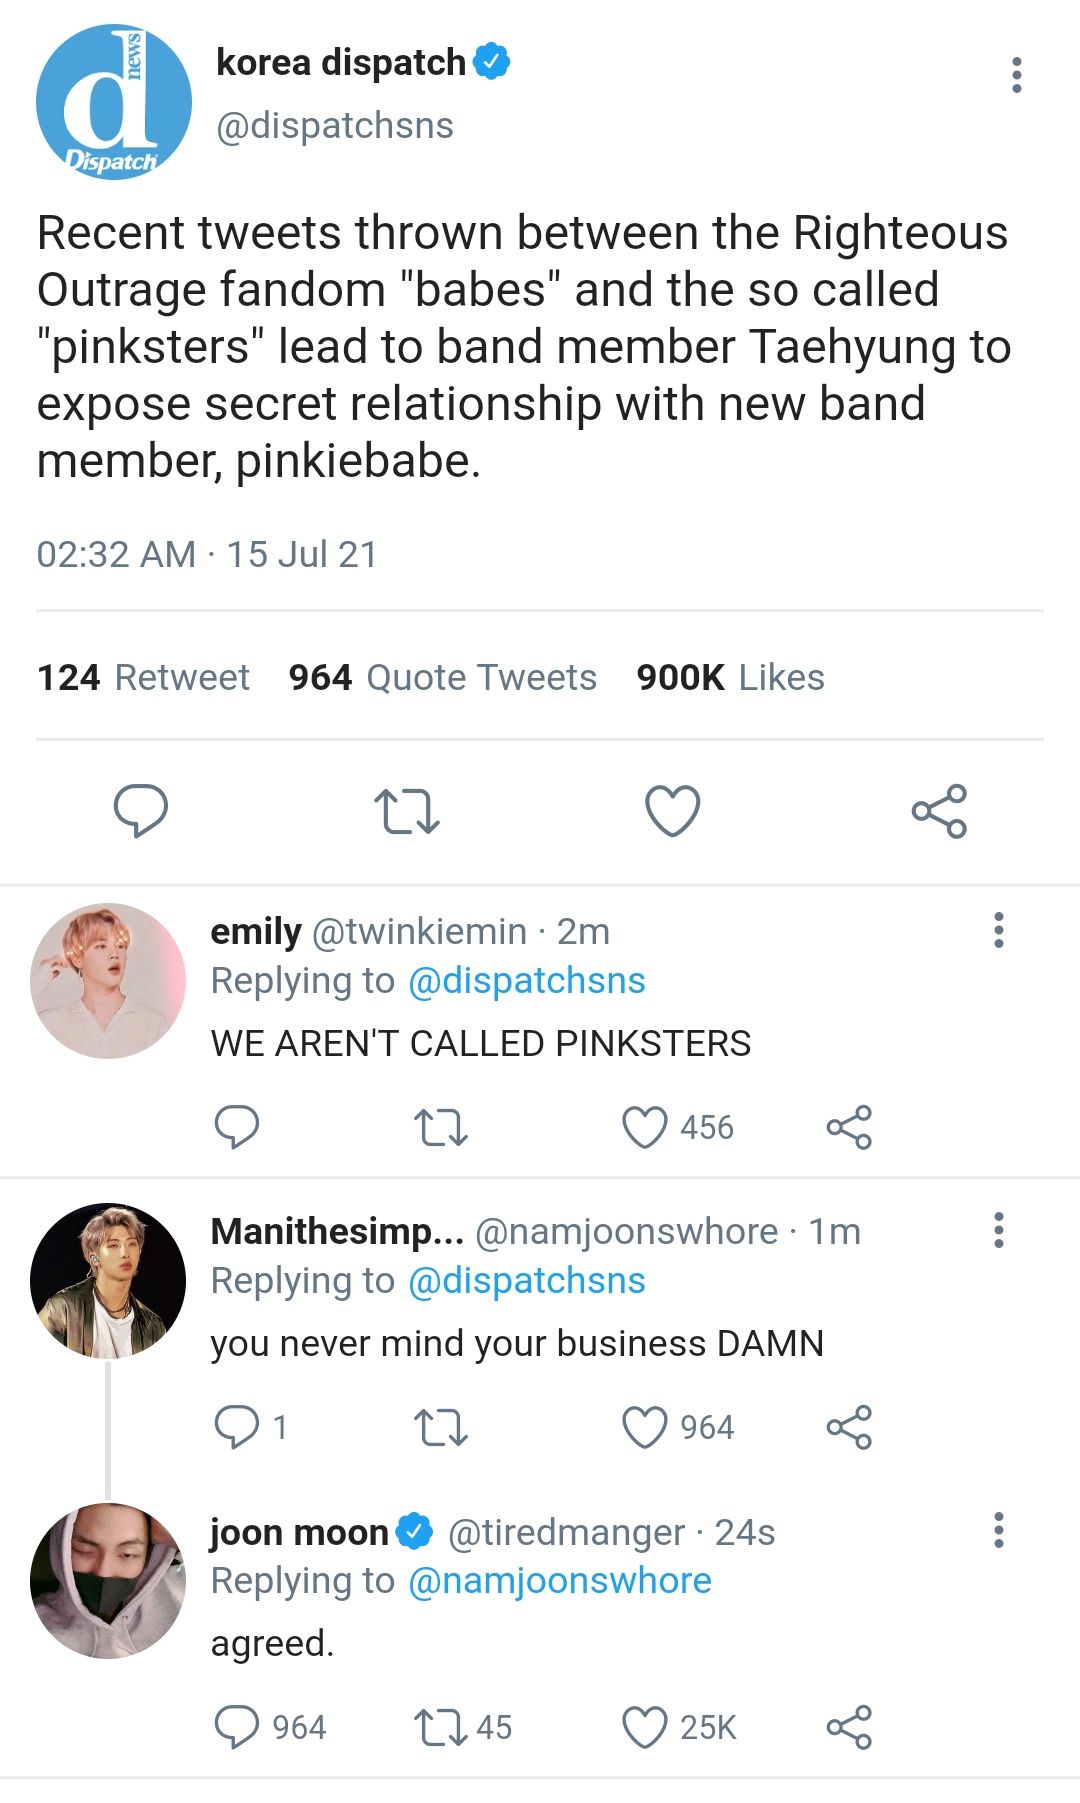The height and width of the screenshot is (1803, 1080).
Task: Open reply thread on Manithesimp's tweet
Action: [x=251, y=1427]
